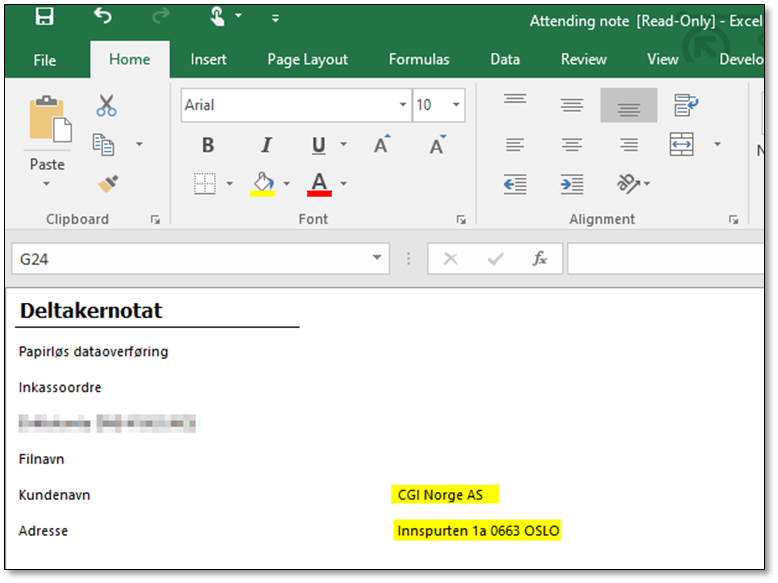
Task: Toggle Bold formatting
Action: [x=208, y=146]
